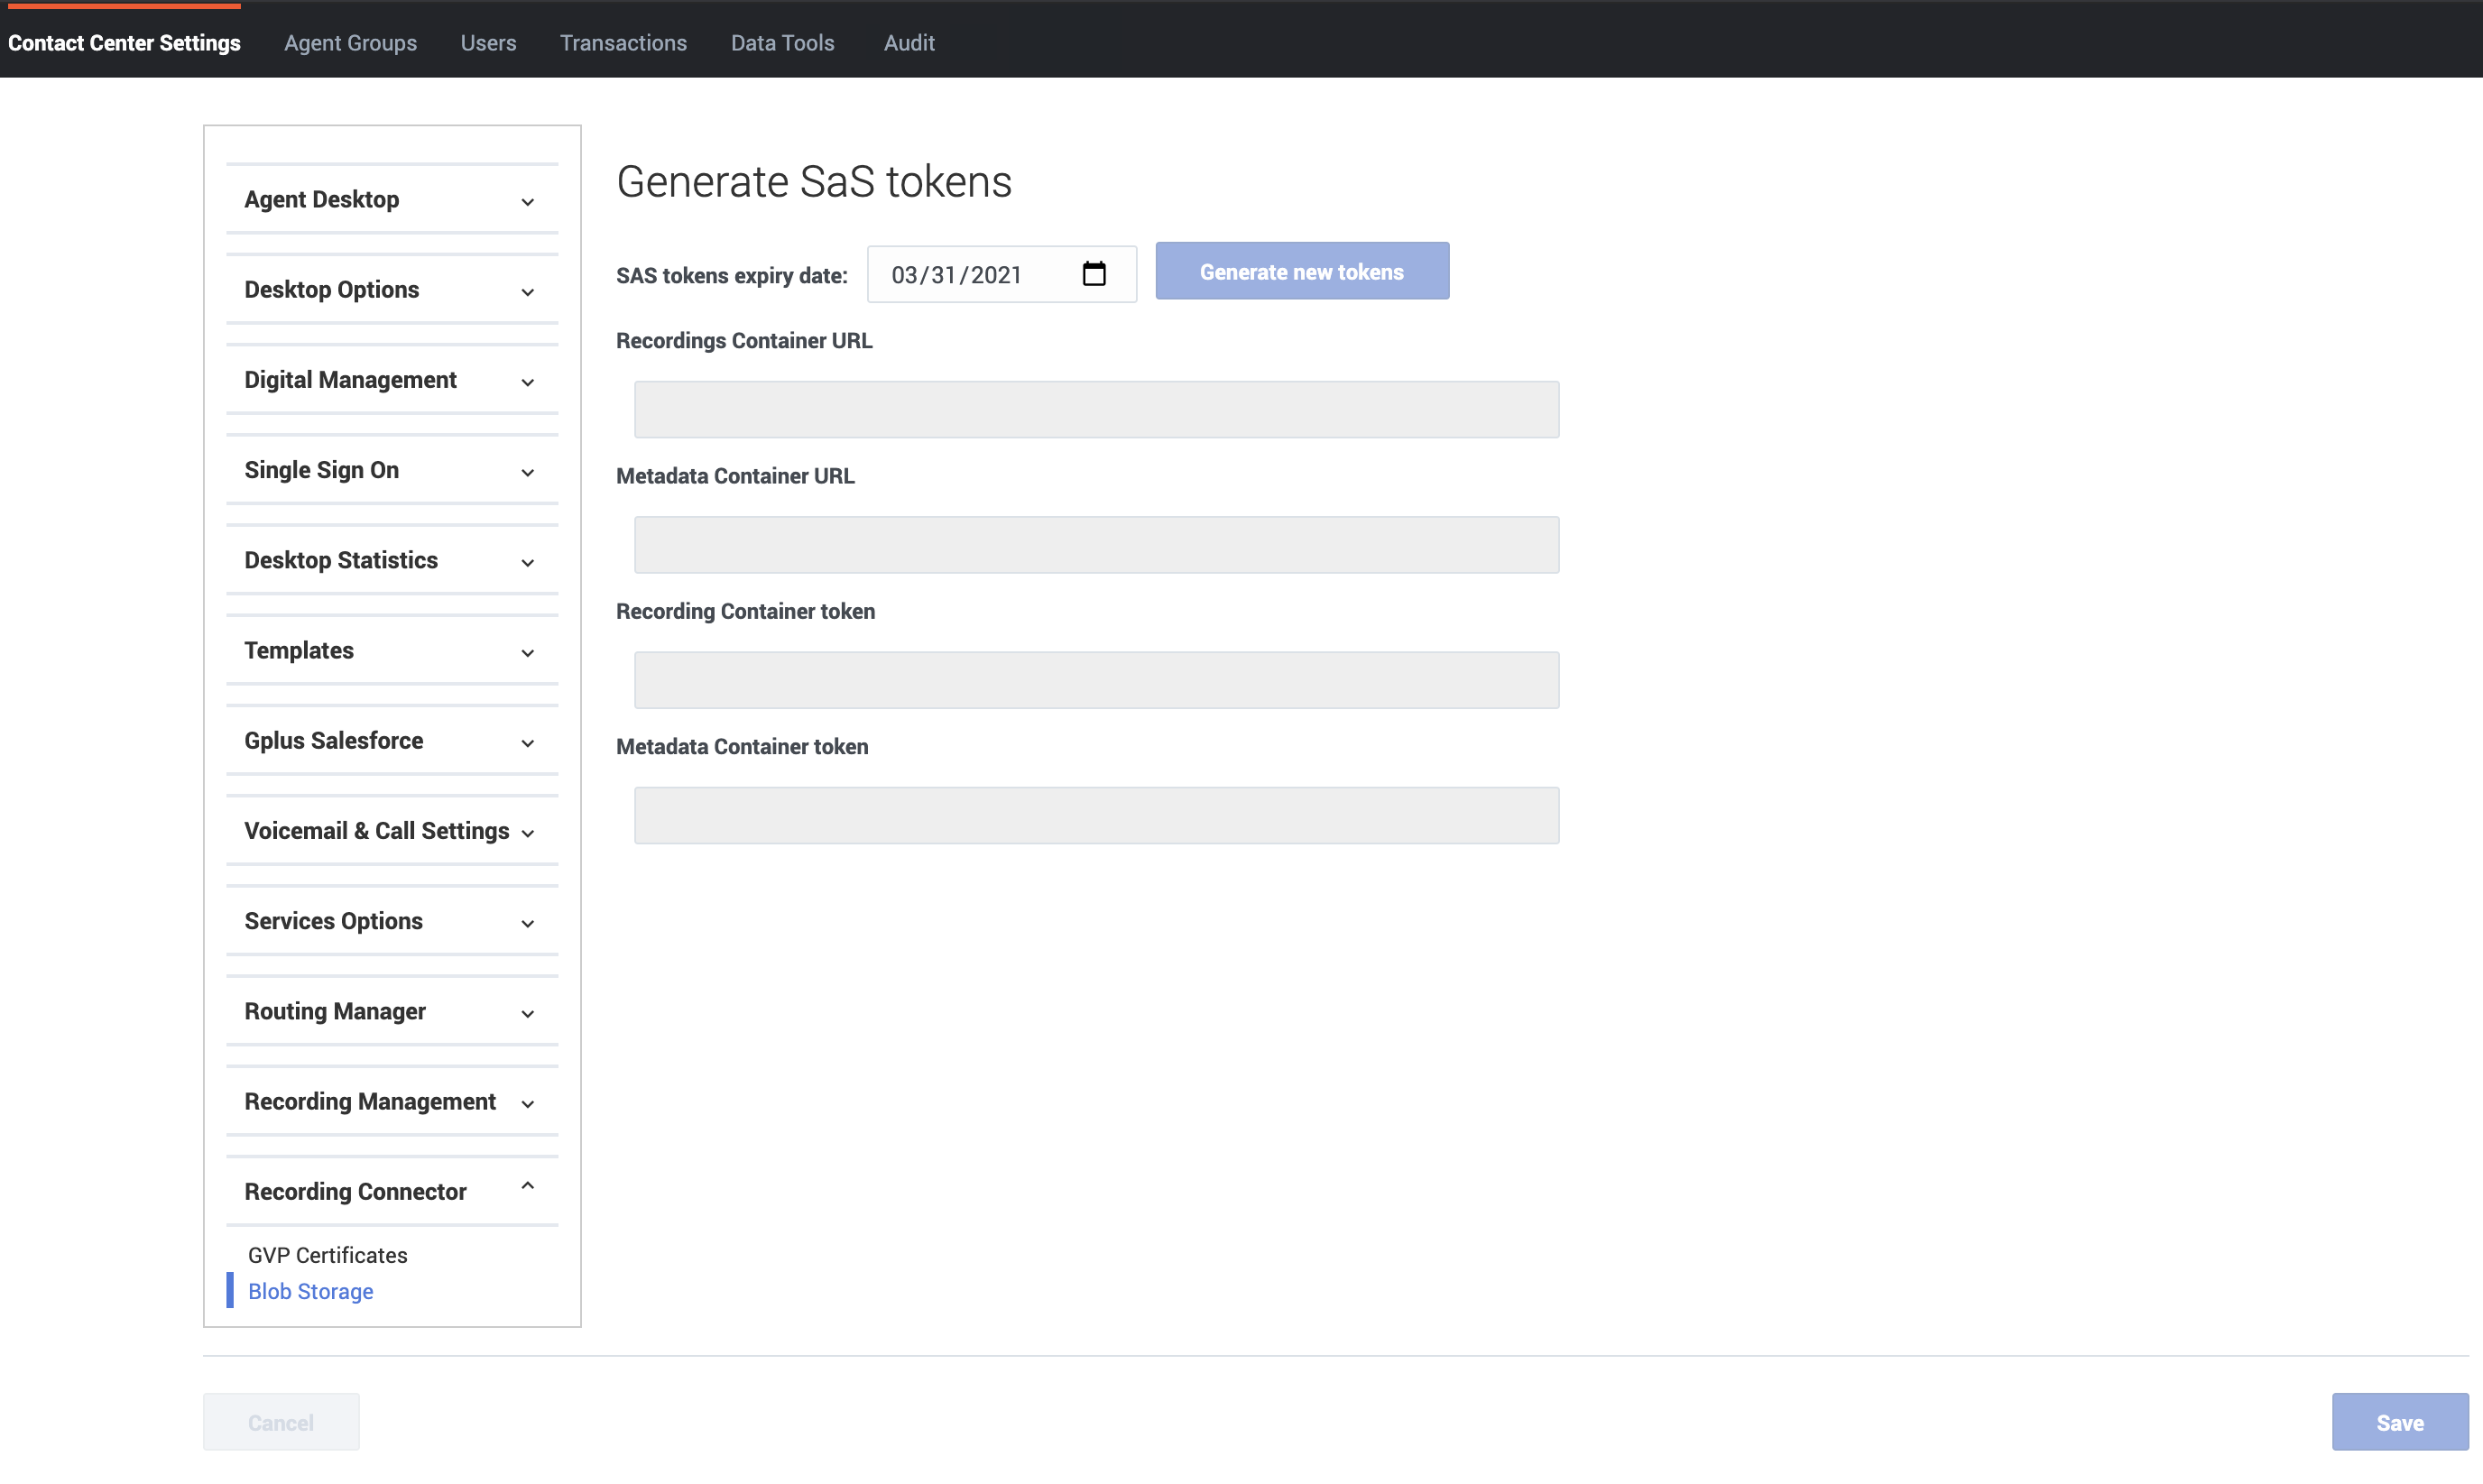Expand the Desktop Options section
The height and width of the screenshot is (1484, 2483).
click(x=392, y=290)
